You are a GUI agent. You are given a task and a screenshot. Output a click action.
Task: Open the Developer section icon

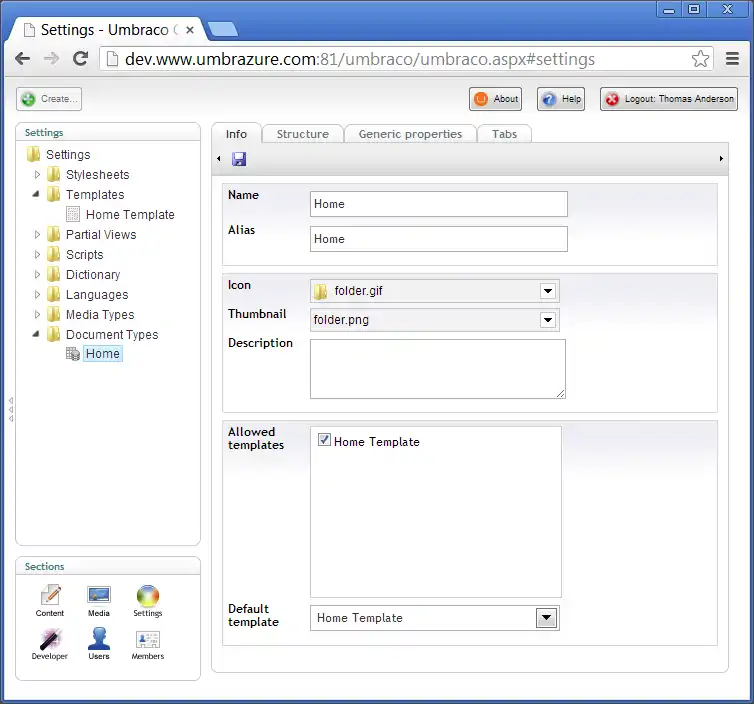[x=50, y=639]
